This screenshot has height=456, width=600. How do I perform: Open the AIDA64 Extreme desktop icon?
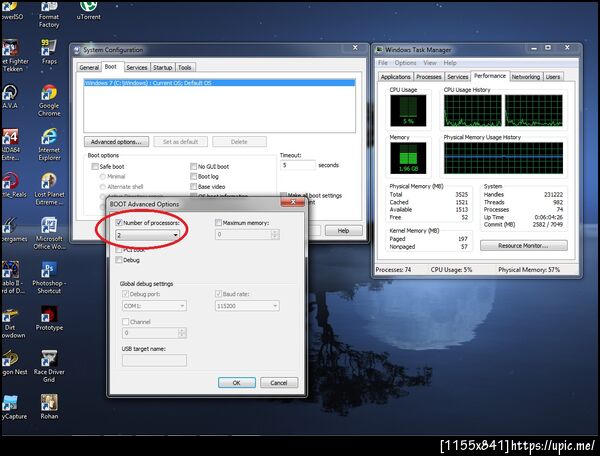click(x=10, y=145)
